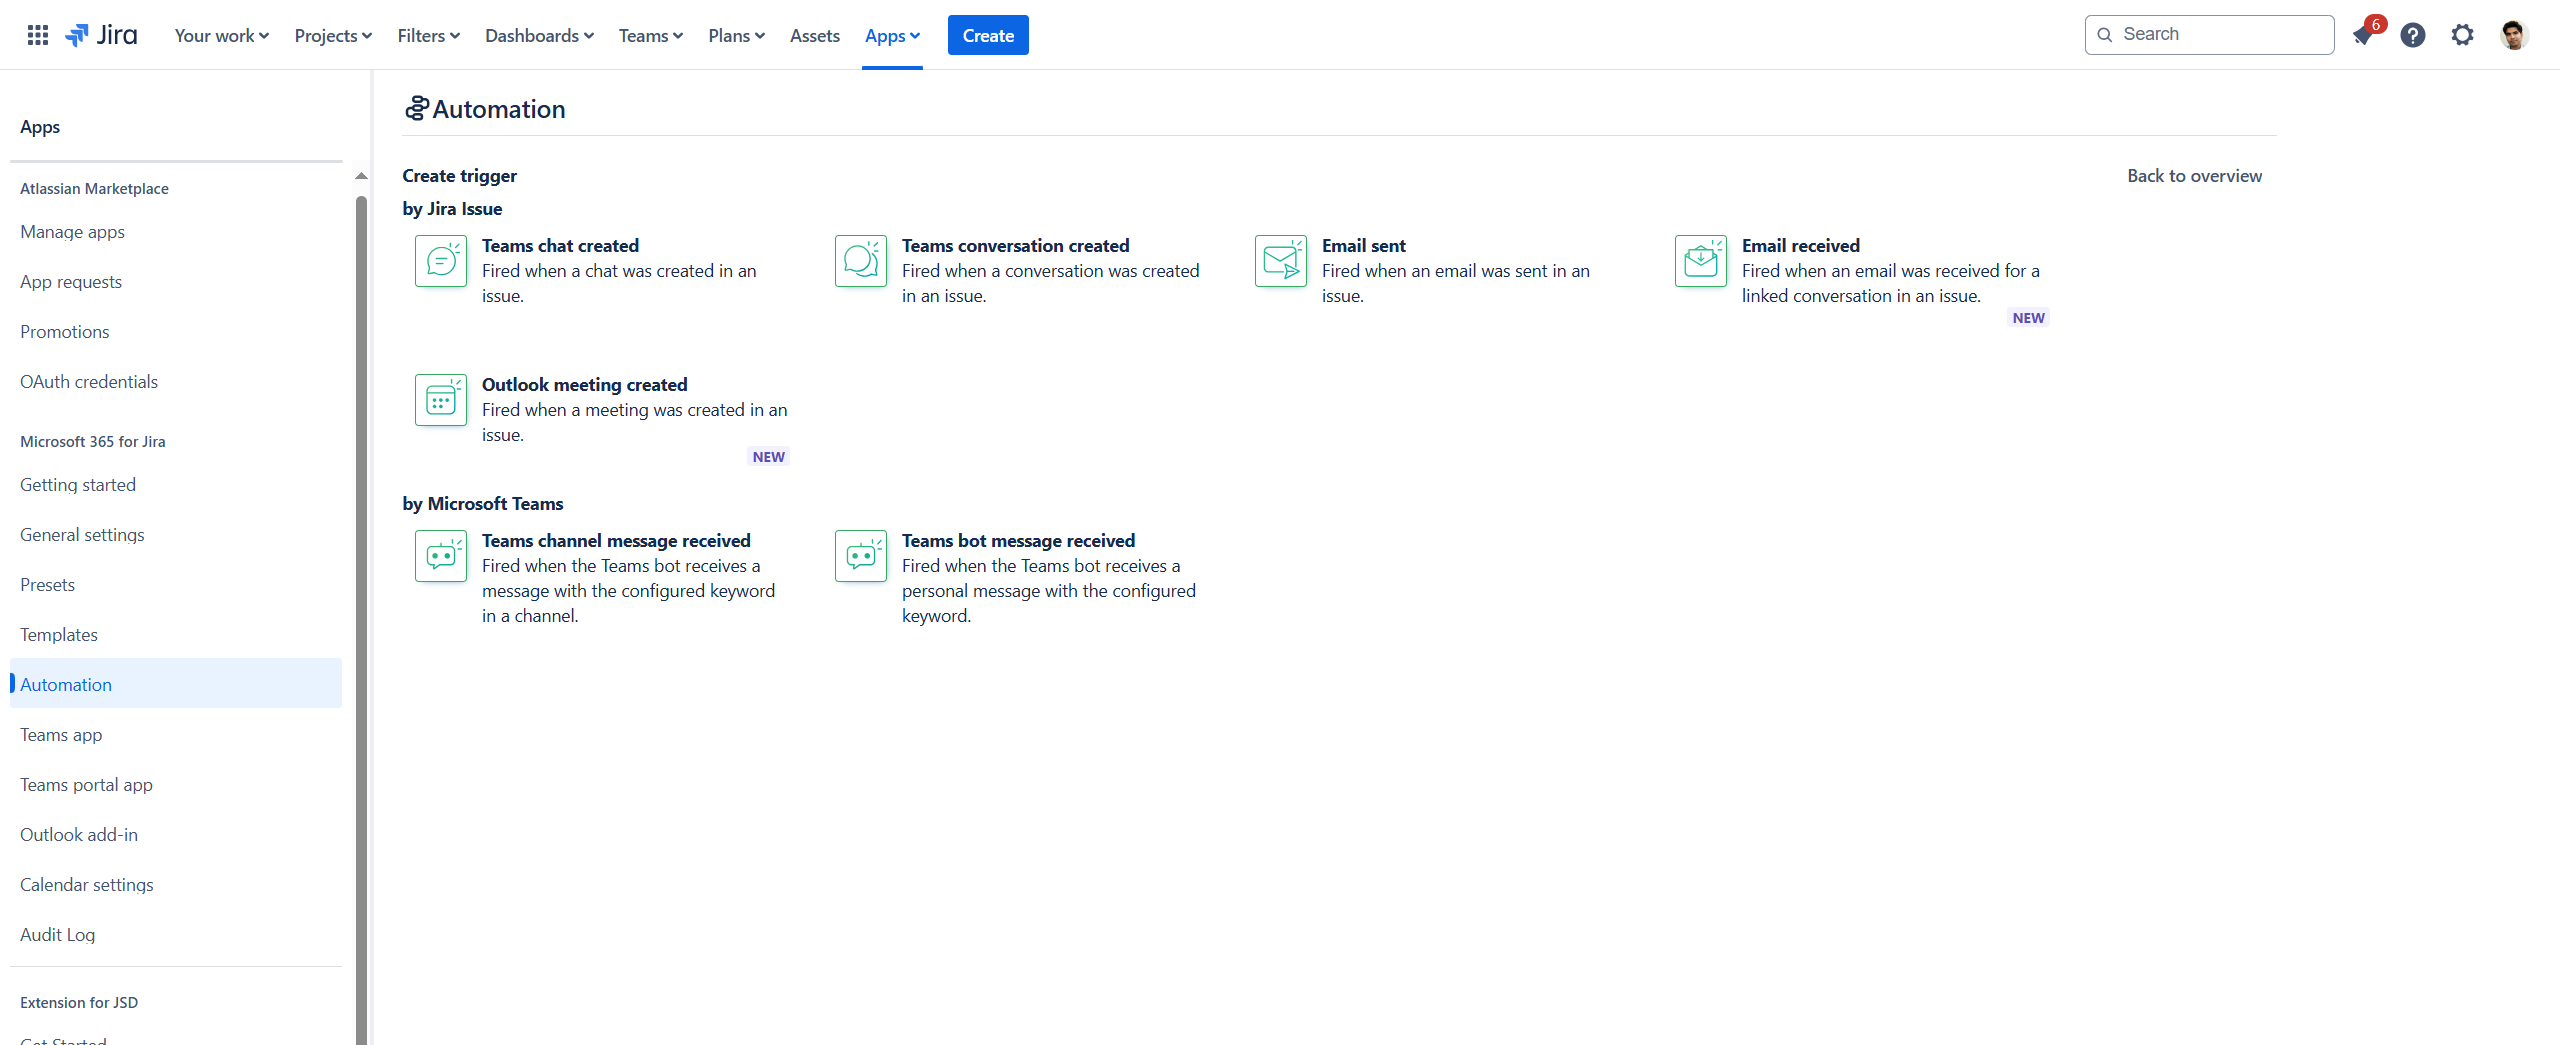Expand the Projects dropdown menu
The width and height of the screenshot is (2560, 1045).
(x=333, y=36)
